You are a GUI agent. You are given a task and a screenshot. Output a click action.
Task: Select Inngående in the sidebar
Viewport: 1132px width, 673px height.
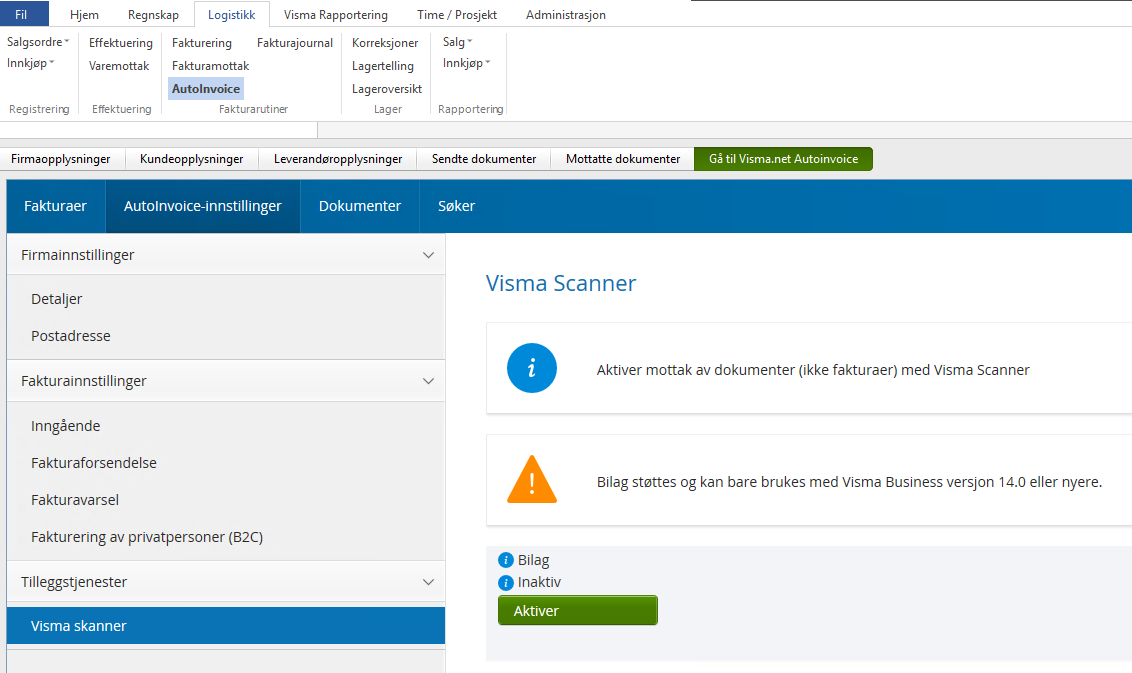click(66, 426)
